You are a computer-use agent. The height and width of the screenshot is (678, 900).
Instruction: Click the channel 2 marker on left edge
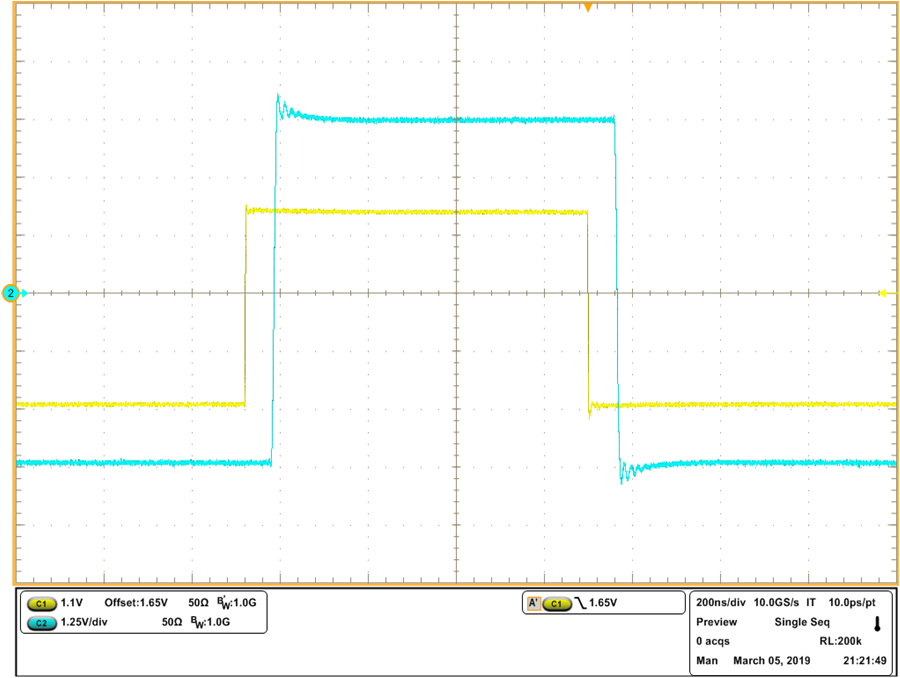coord(8,294)
